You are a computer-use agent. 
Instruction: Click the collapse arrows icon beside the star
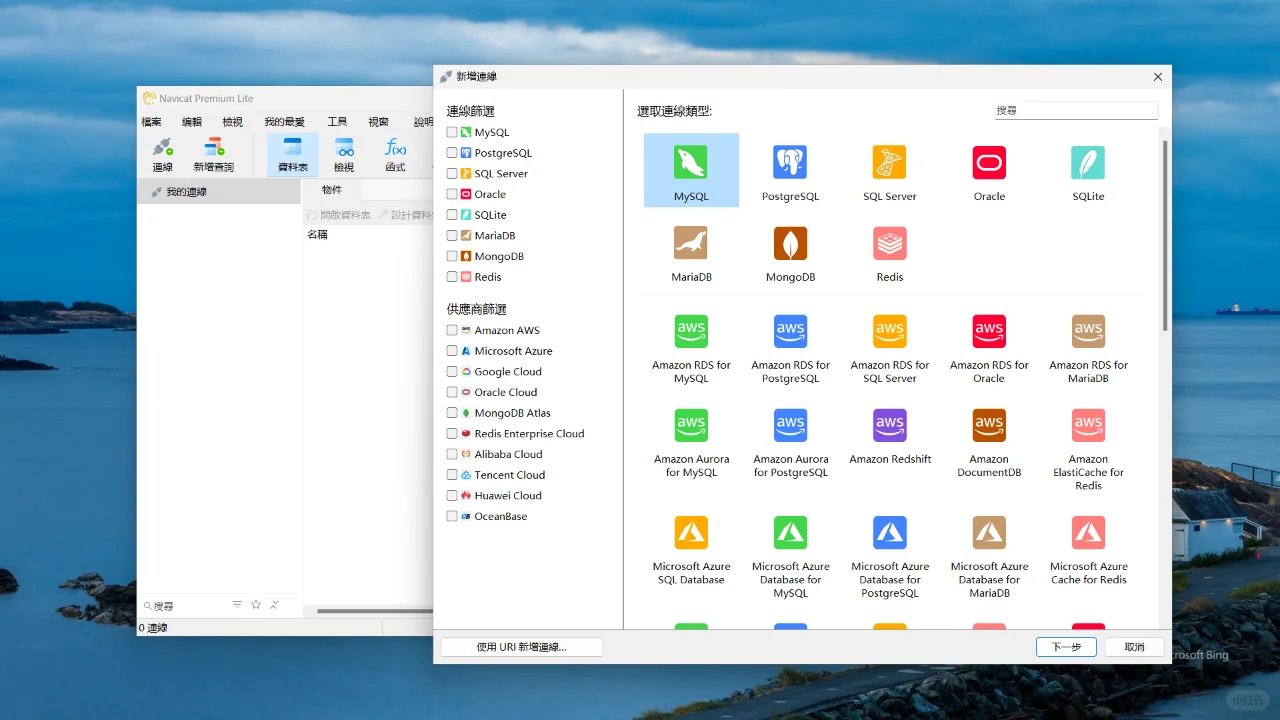274,605
